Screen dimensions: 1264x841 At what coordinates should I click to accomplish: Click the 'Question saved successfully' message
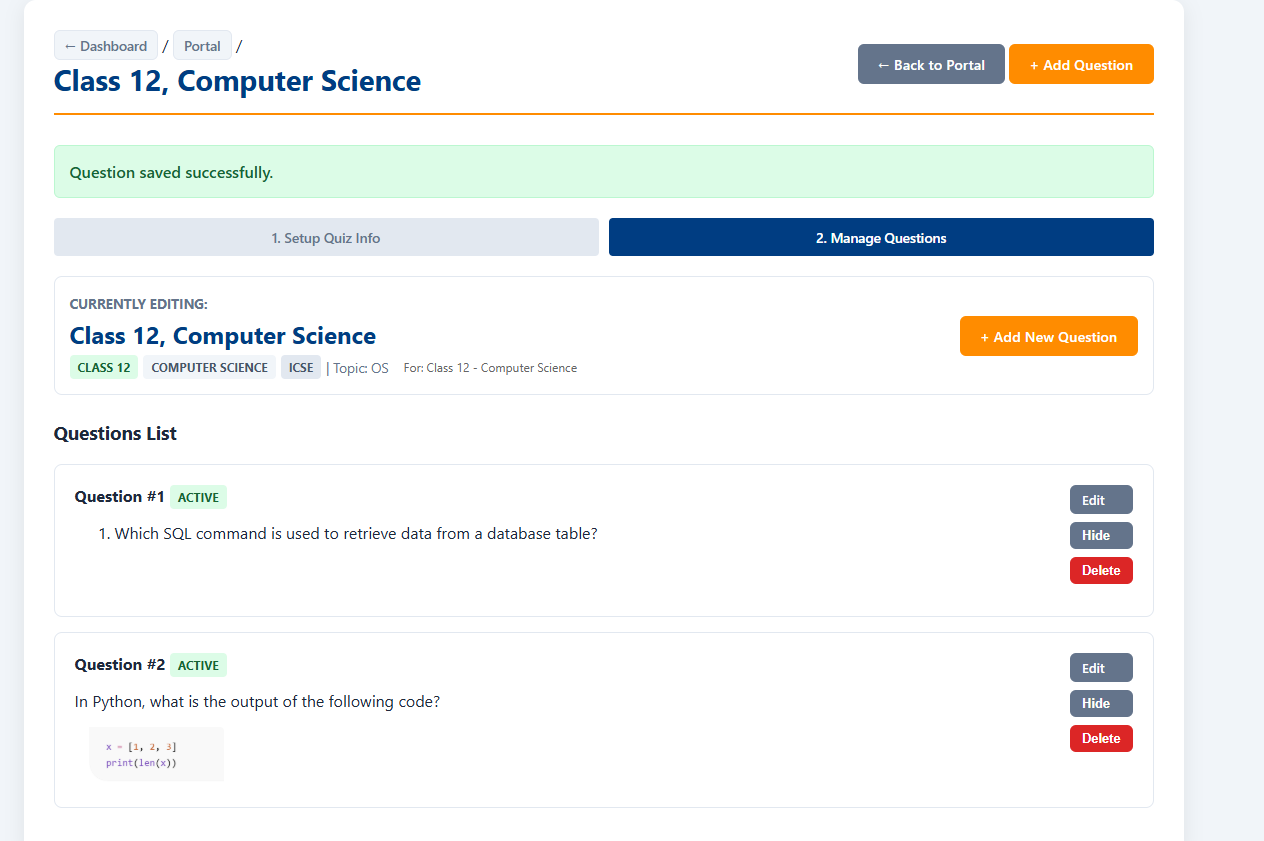coord(171,173)
